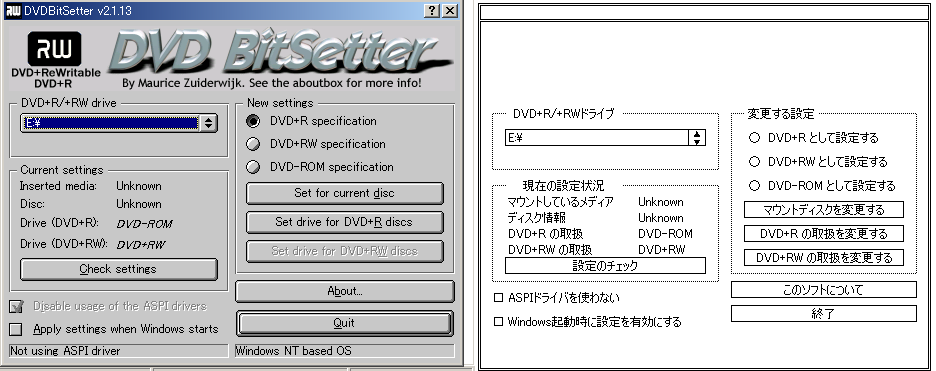Click the DVD+ReWritable RW logo

coord(54,49)
